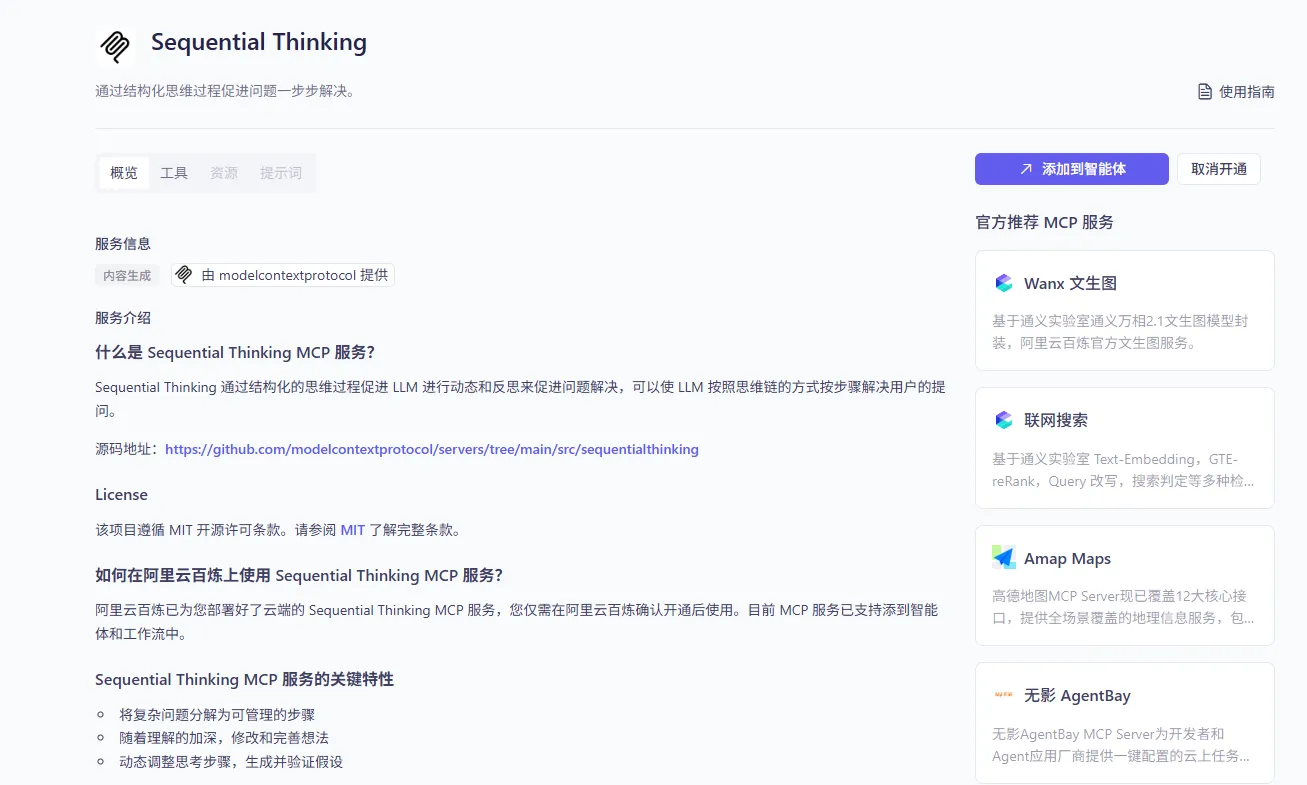Click Amap description 高德地图MCP Server现已覆盖12大核心接口
This screenshot has width=1307, height=785.
pos(1123,607)
